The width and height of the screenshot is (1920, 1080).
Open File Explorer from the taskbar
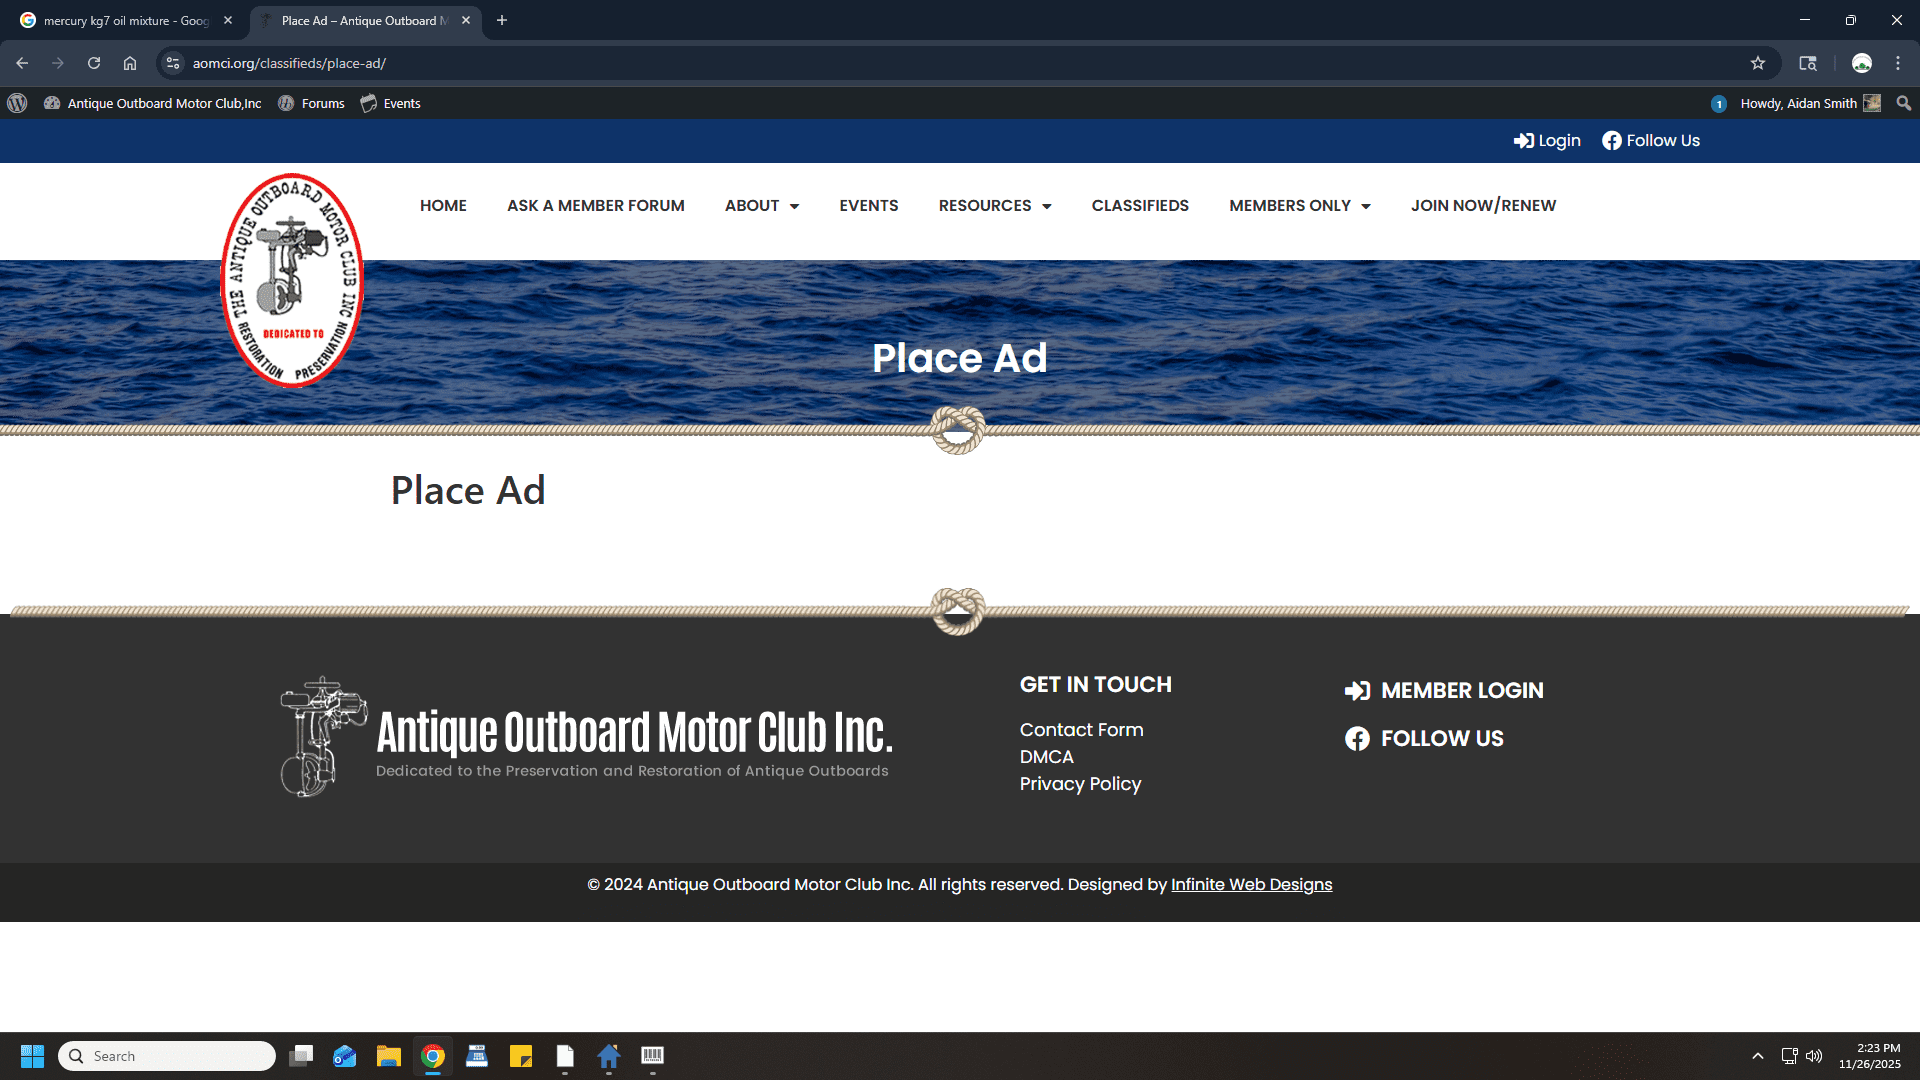coord(388,1056)
